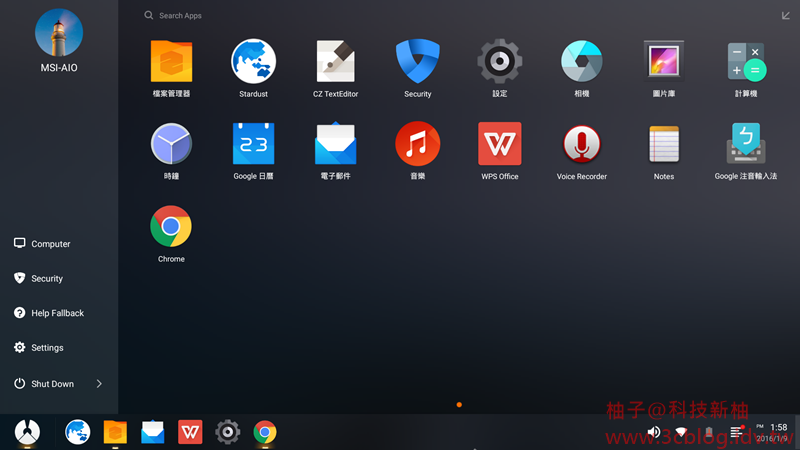Image resolution: width=800 pixels, height=450 pixels.
Task: Open Computer from the sidebar
Action: (42, 244)
